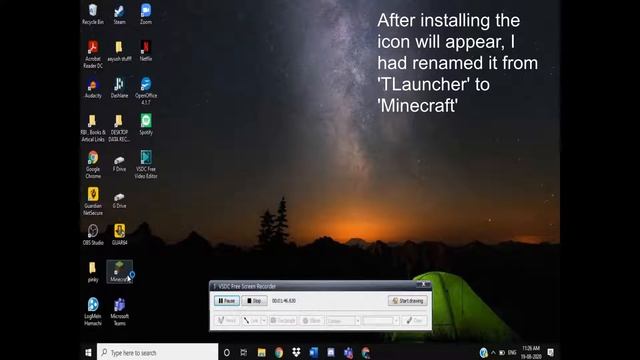The height and width of the screenshot is (360, 640).
Task: Select the Microsoft Teams desktop icon
Action: coord(119,311)
